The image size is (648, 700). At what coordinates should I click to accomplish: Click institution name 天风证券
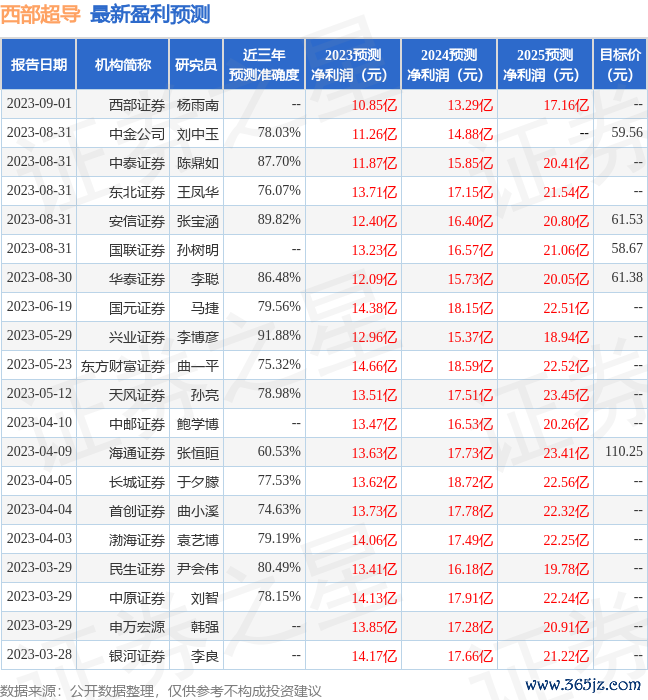click(137, 396)
